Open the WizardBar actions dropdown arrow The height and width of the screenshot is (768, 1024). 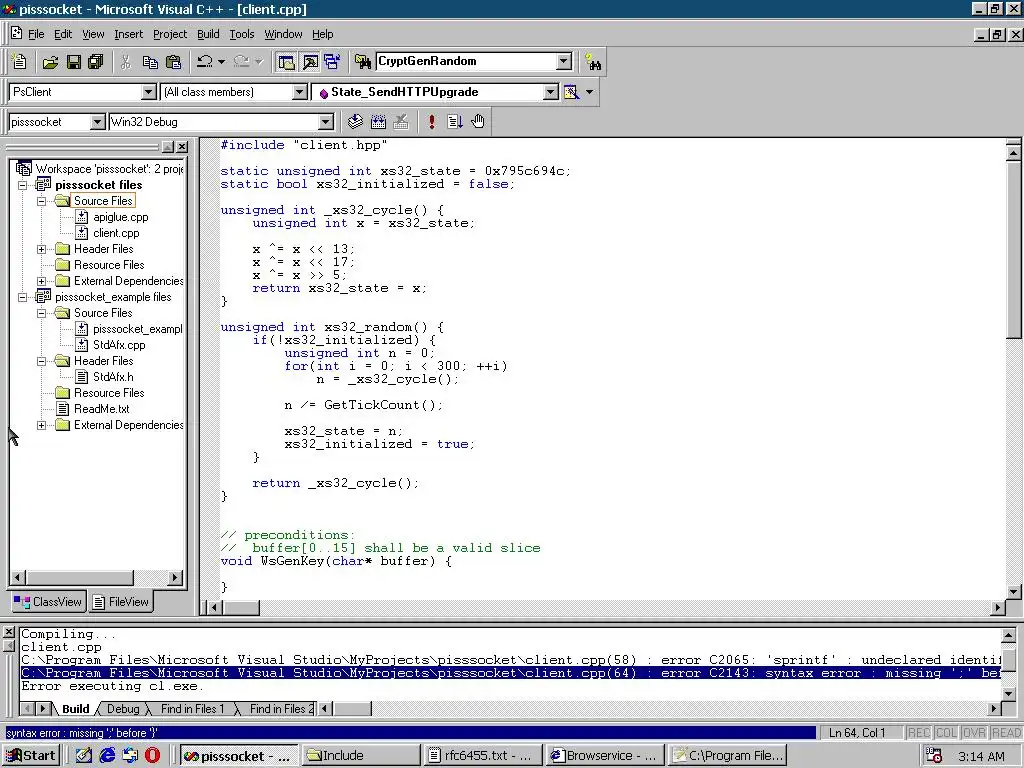[x=589, y=92]
